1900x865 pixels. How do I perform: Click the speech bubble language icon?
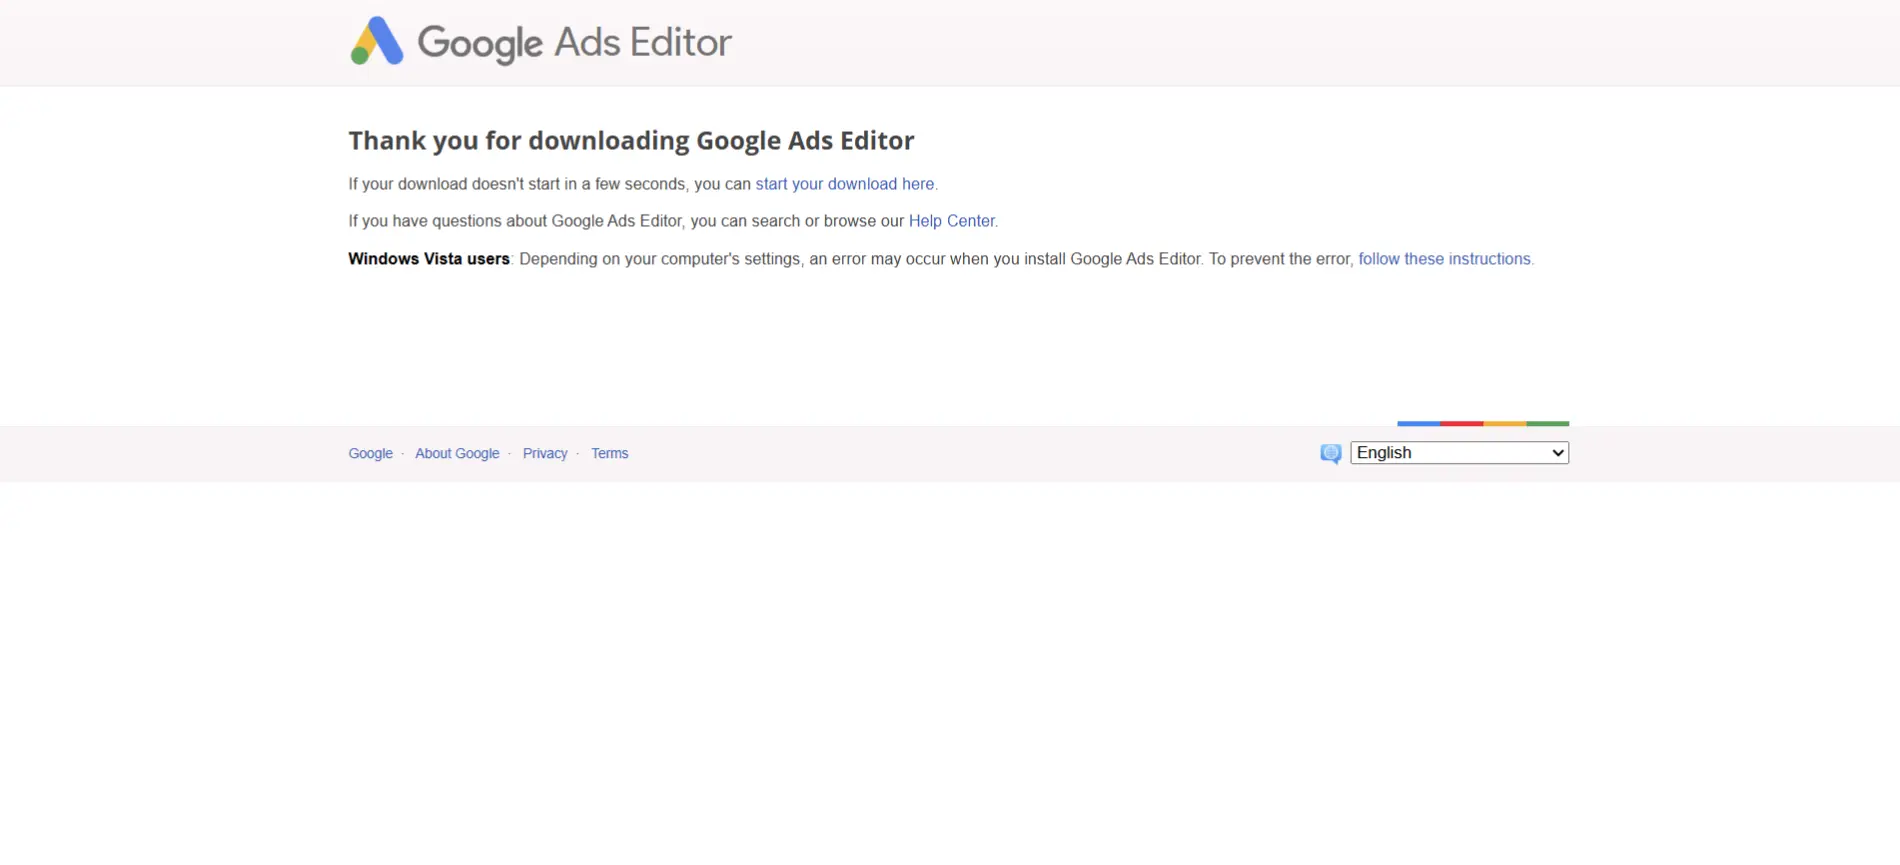pyautogui.click(x=1330, y=454)
